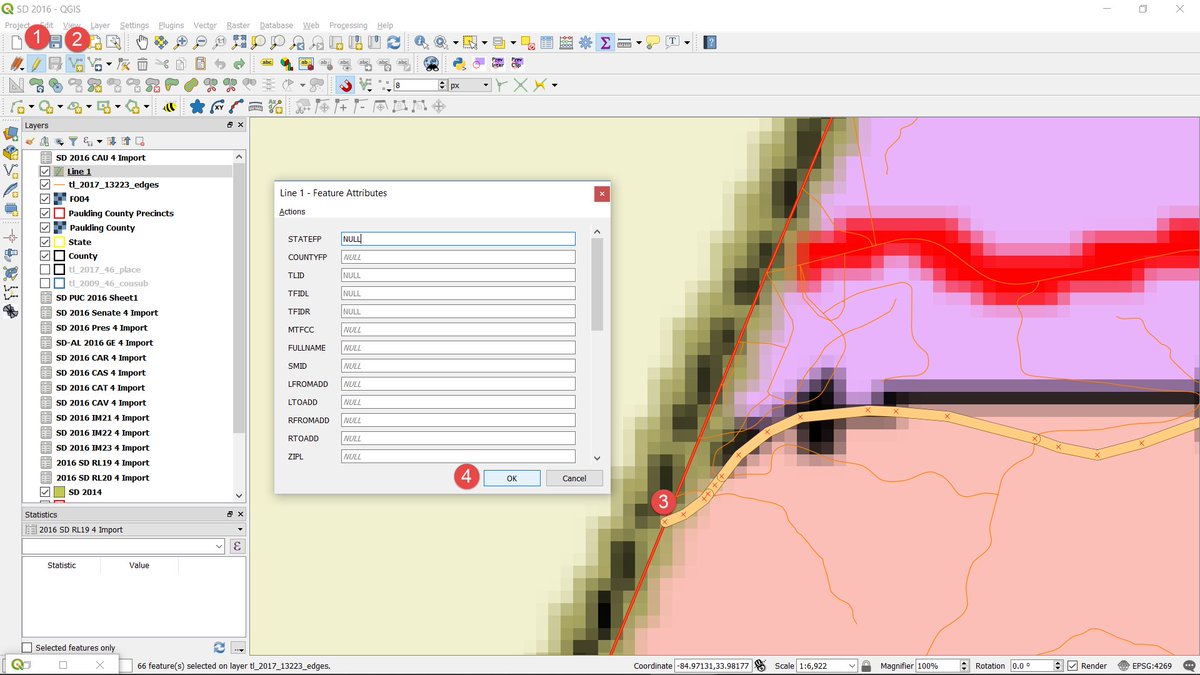The height and width of the screenshot is (675, 1200).
Task: Click OK in Feature Attributes dialog
Action: coord(511,478)
